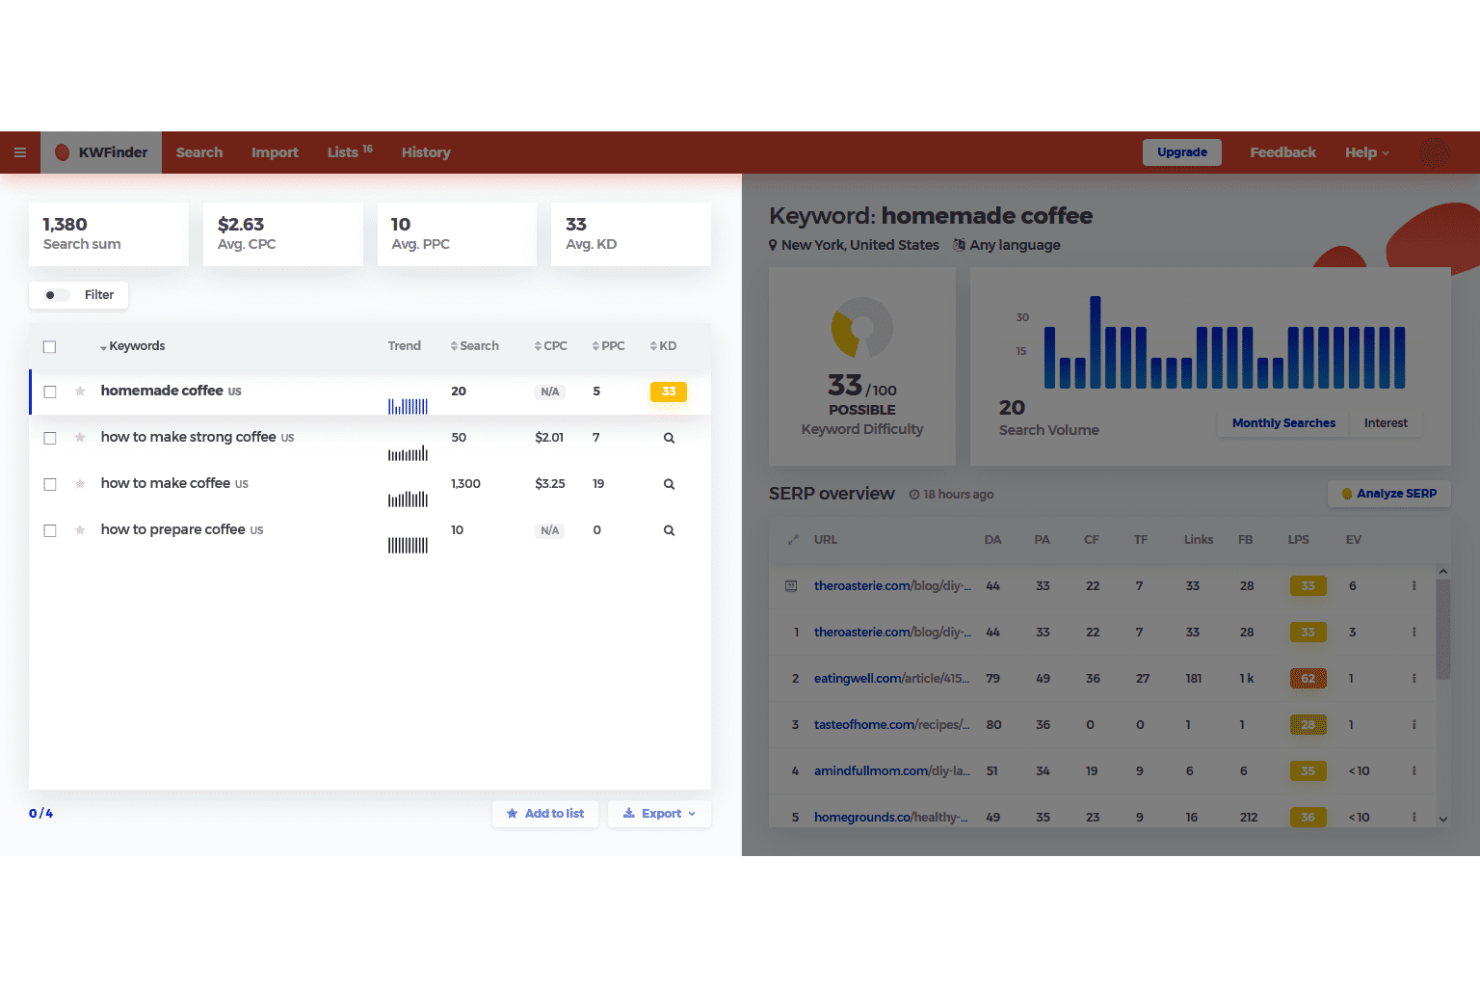Viewport: 1480px width, 987px height.
Task: Click the SERP overview vertical scrollbar thumb
Action: pos(1443,630)
